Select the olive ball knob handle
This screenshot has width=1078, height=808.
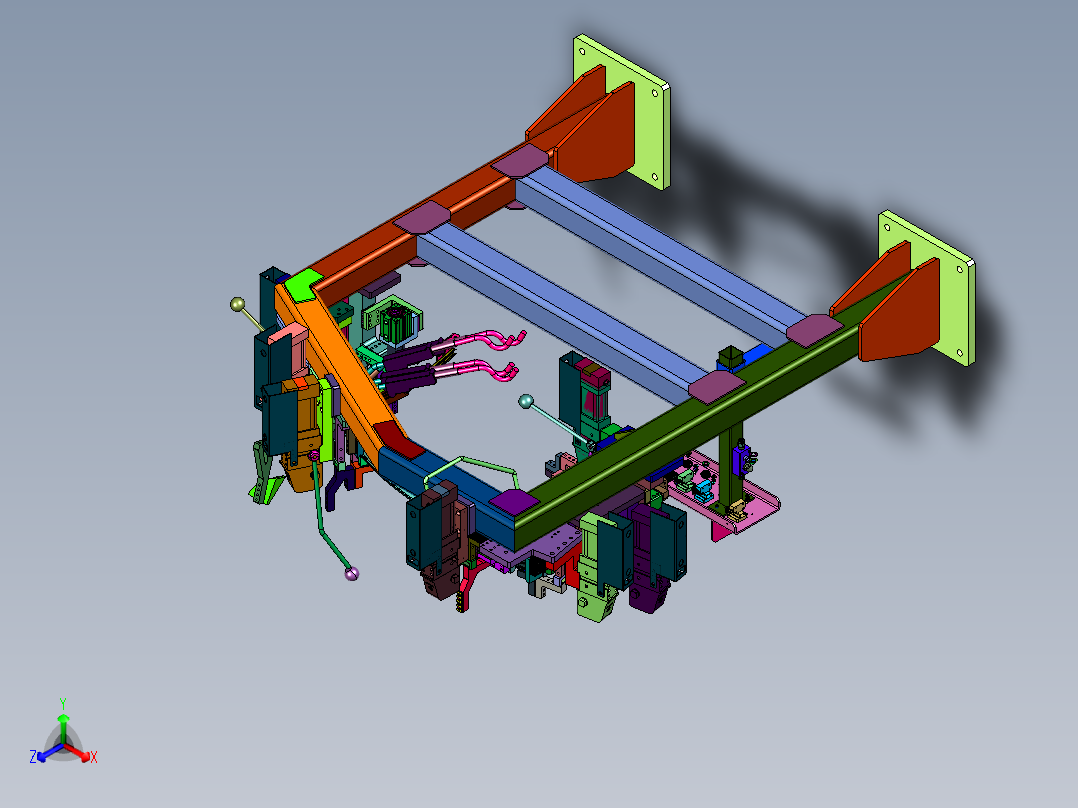tap(237, 304)
